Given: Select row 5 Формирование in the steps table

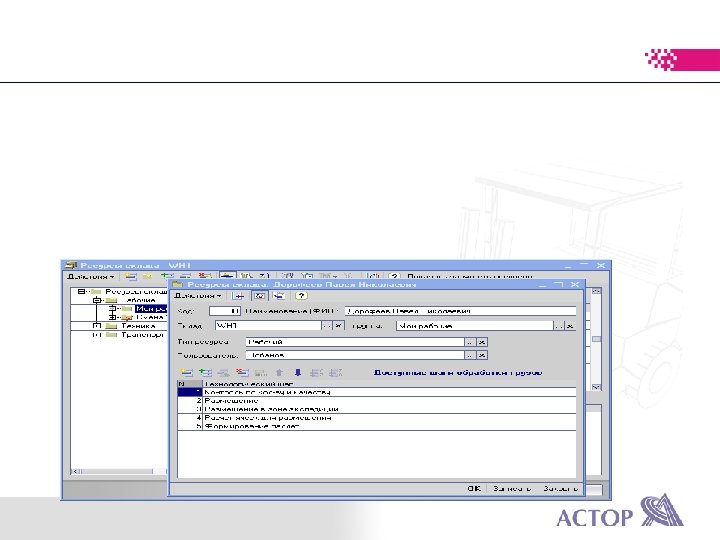Looking at the screenshot, I should [x=377, y=426].
